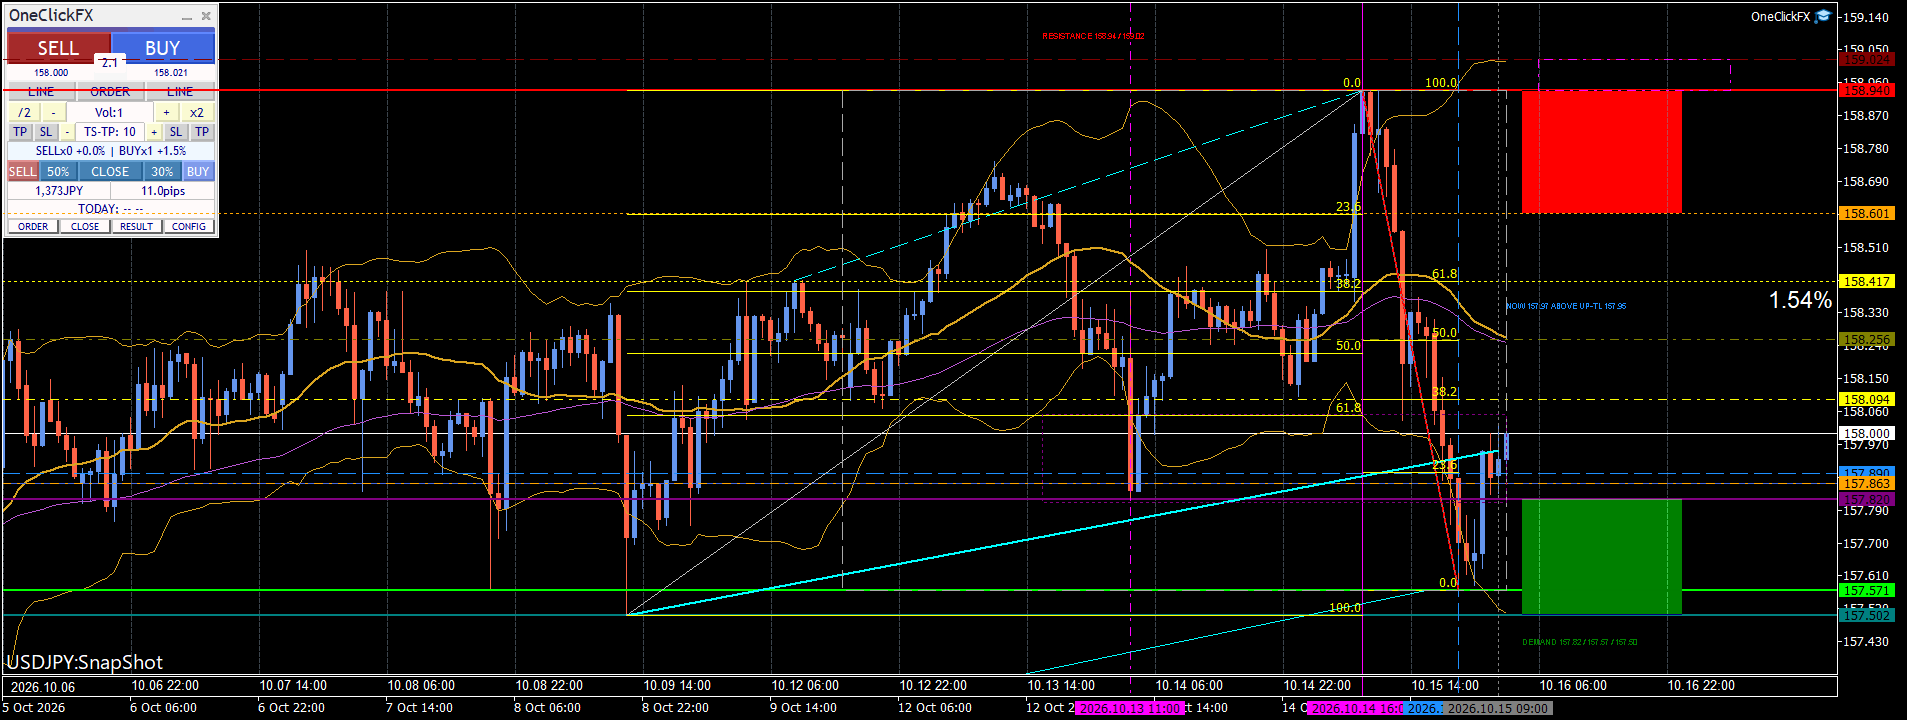
Task: Click the 2.1 spread indicator
Action: [x=110, y=63]
